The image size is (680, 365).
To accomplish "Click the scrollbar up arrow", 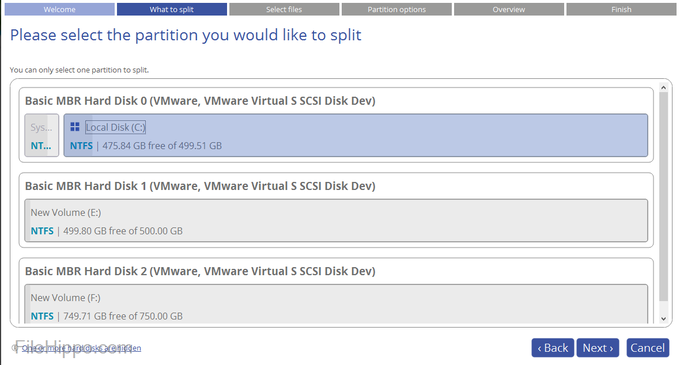I will point(663,88).
